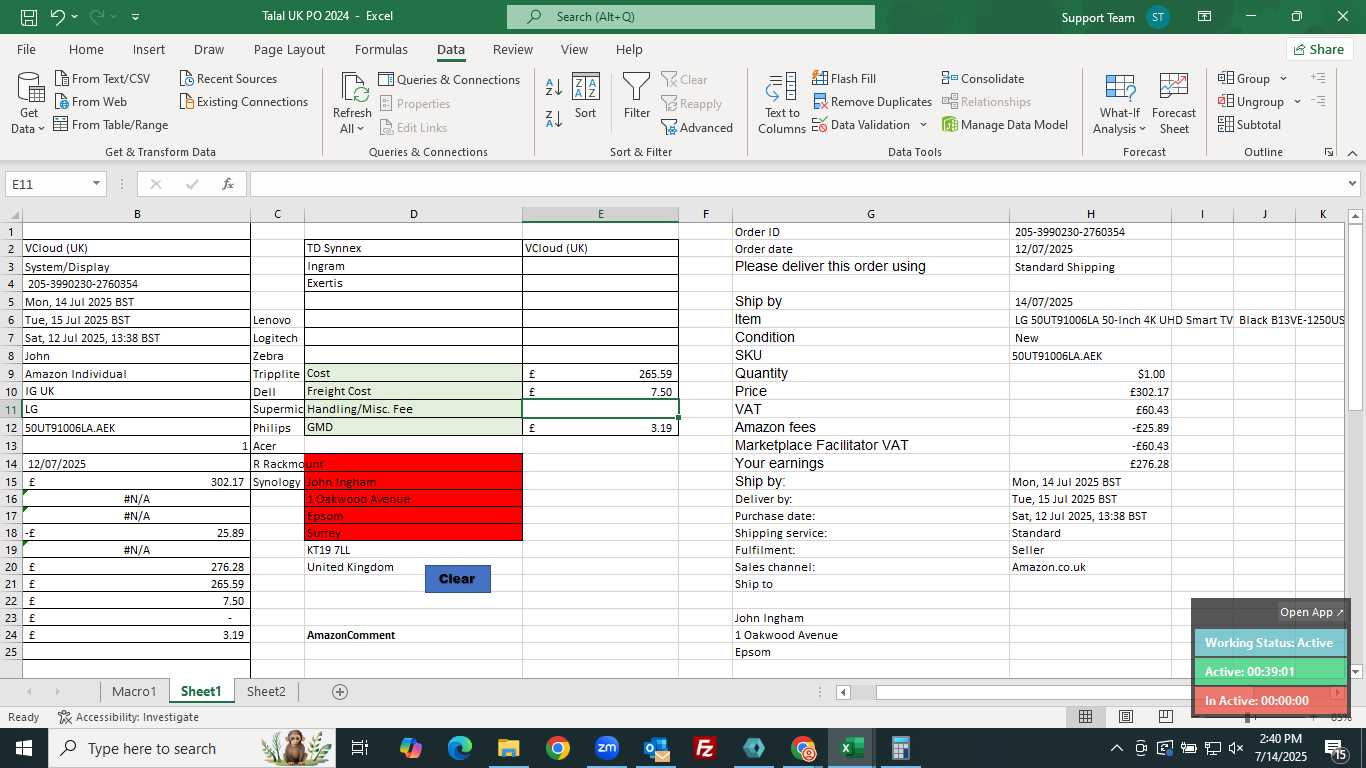Click the Undo arrow icon
The width and height of the screenshot is (1366, 768).
click(57, 17)
